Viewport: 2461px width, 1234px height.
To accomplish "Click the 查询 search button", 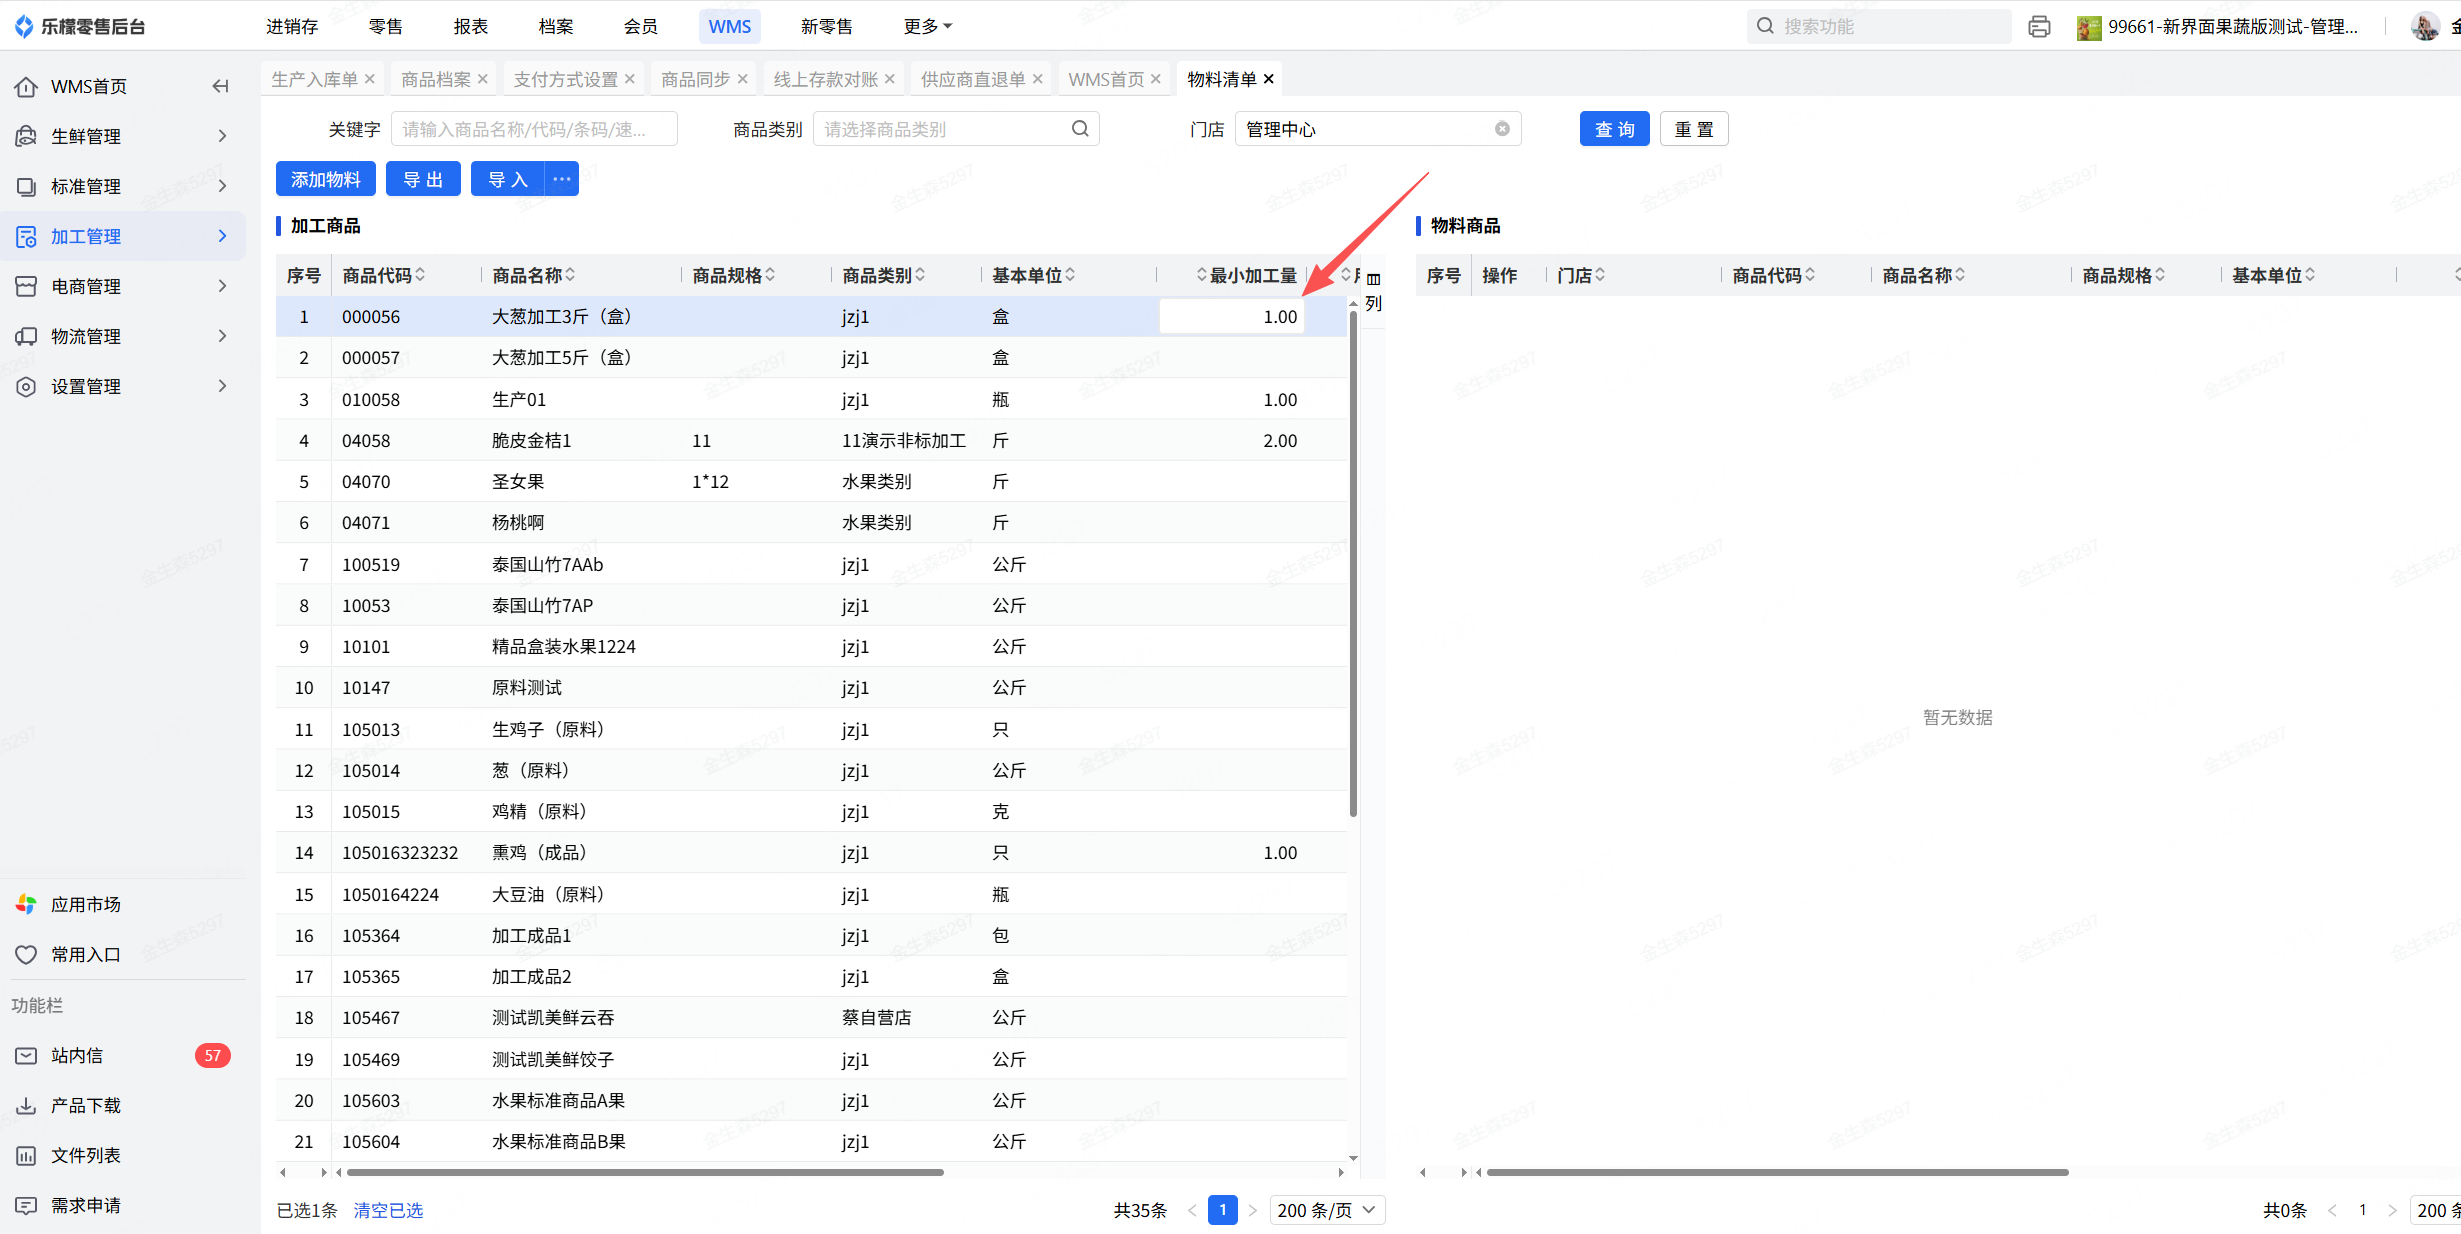I will (x=1614, y=129).
